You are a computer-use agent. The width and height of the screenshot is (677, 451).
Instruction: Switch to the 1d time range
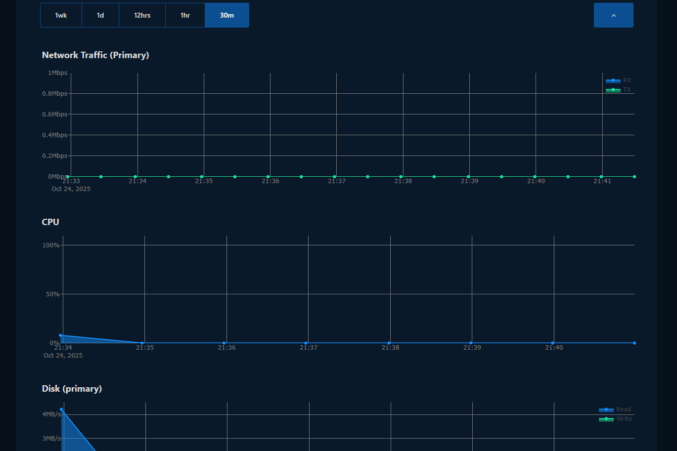[100, 15]
